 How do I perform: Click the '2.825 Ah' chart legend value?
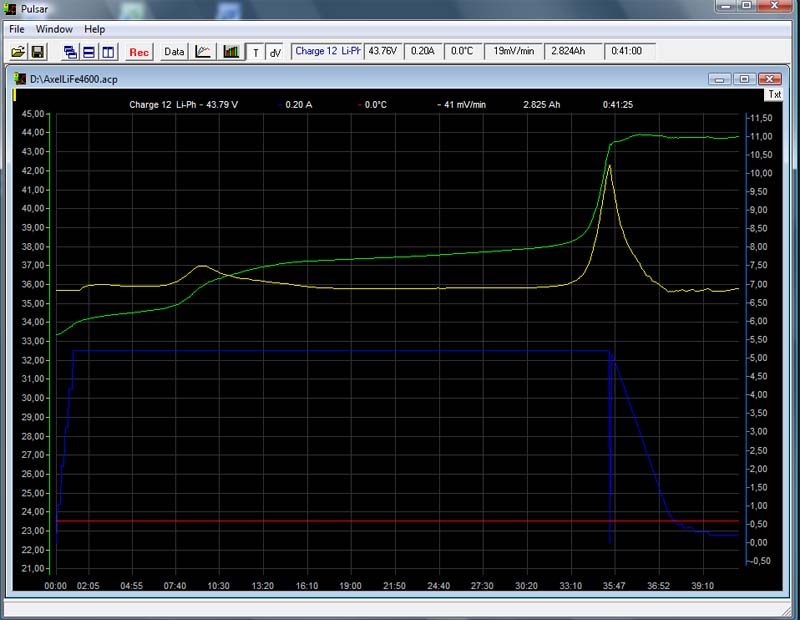[541, 105]
